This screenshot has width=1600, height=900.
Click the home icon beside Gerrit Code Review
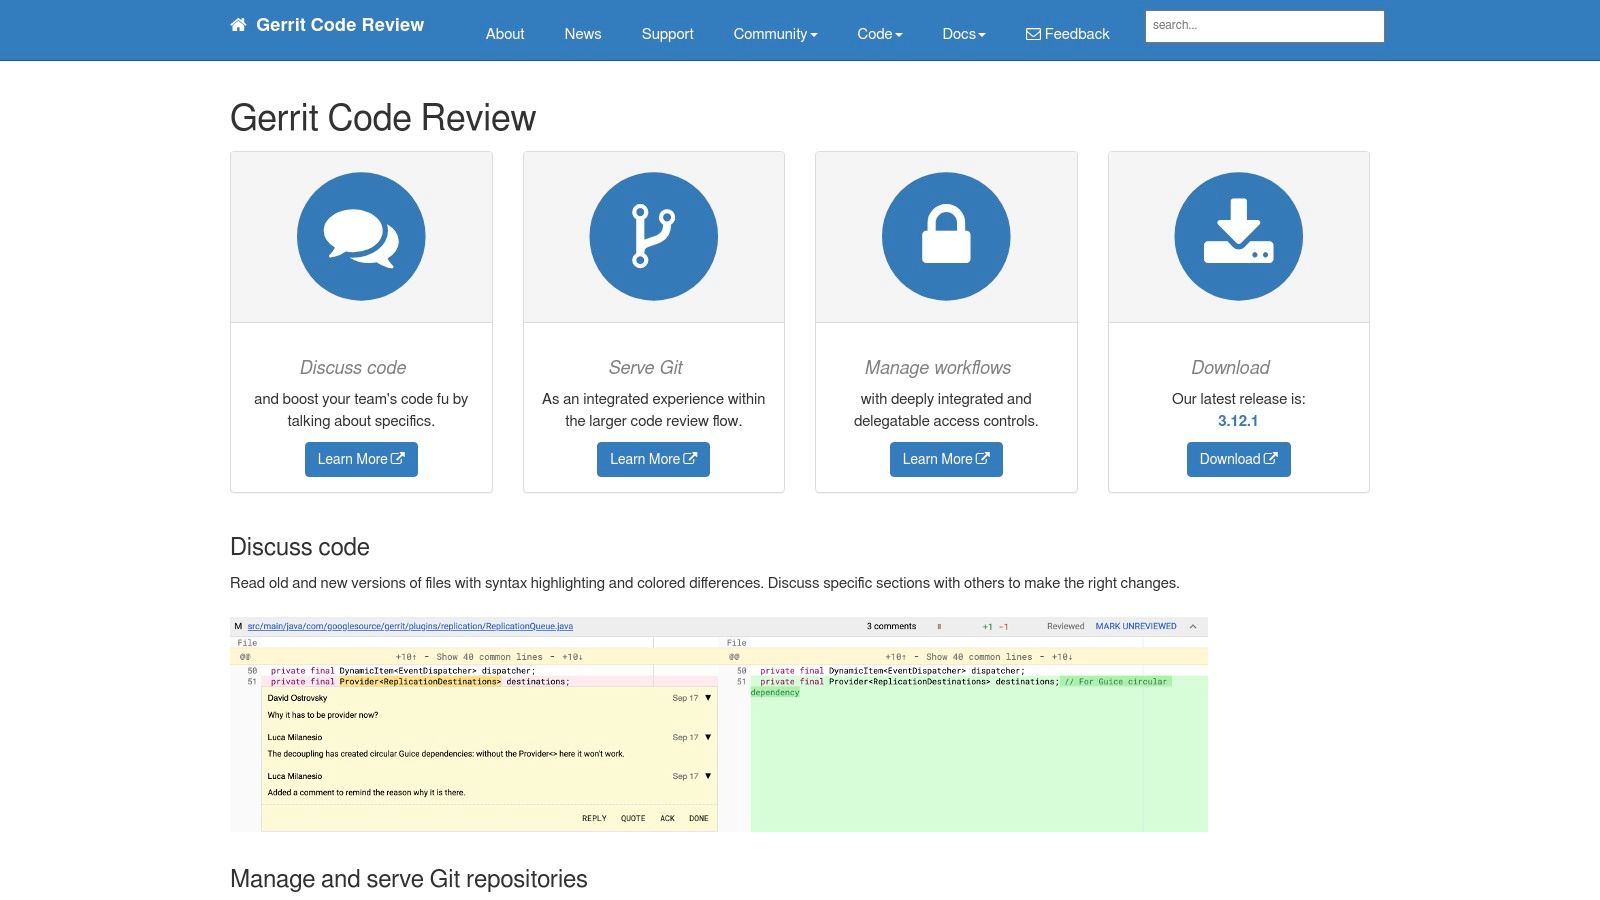(x=238, y=25)
